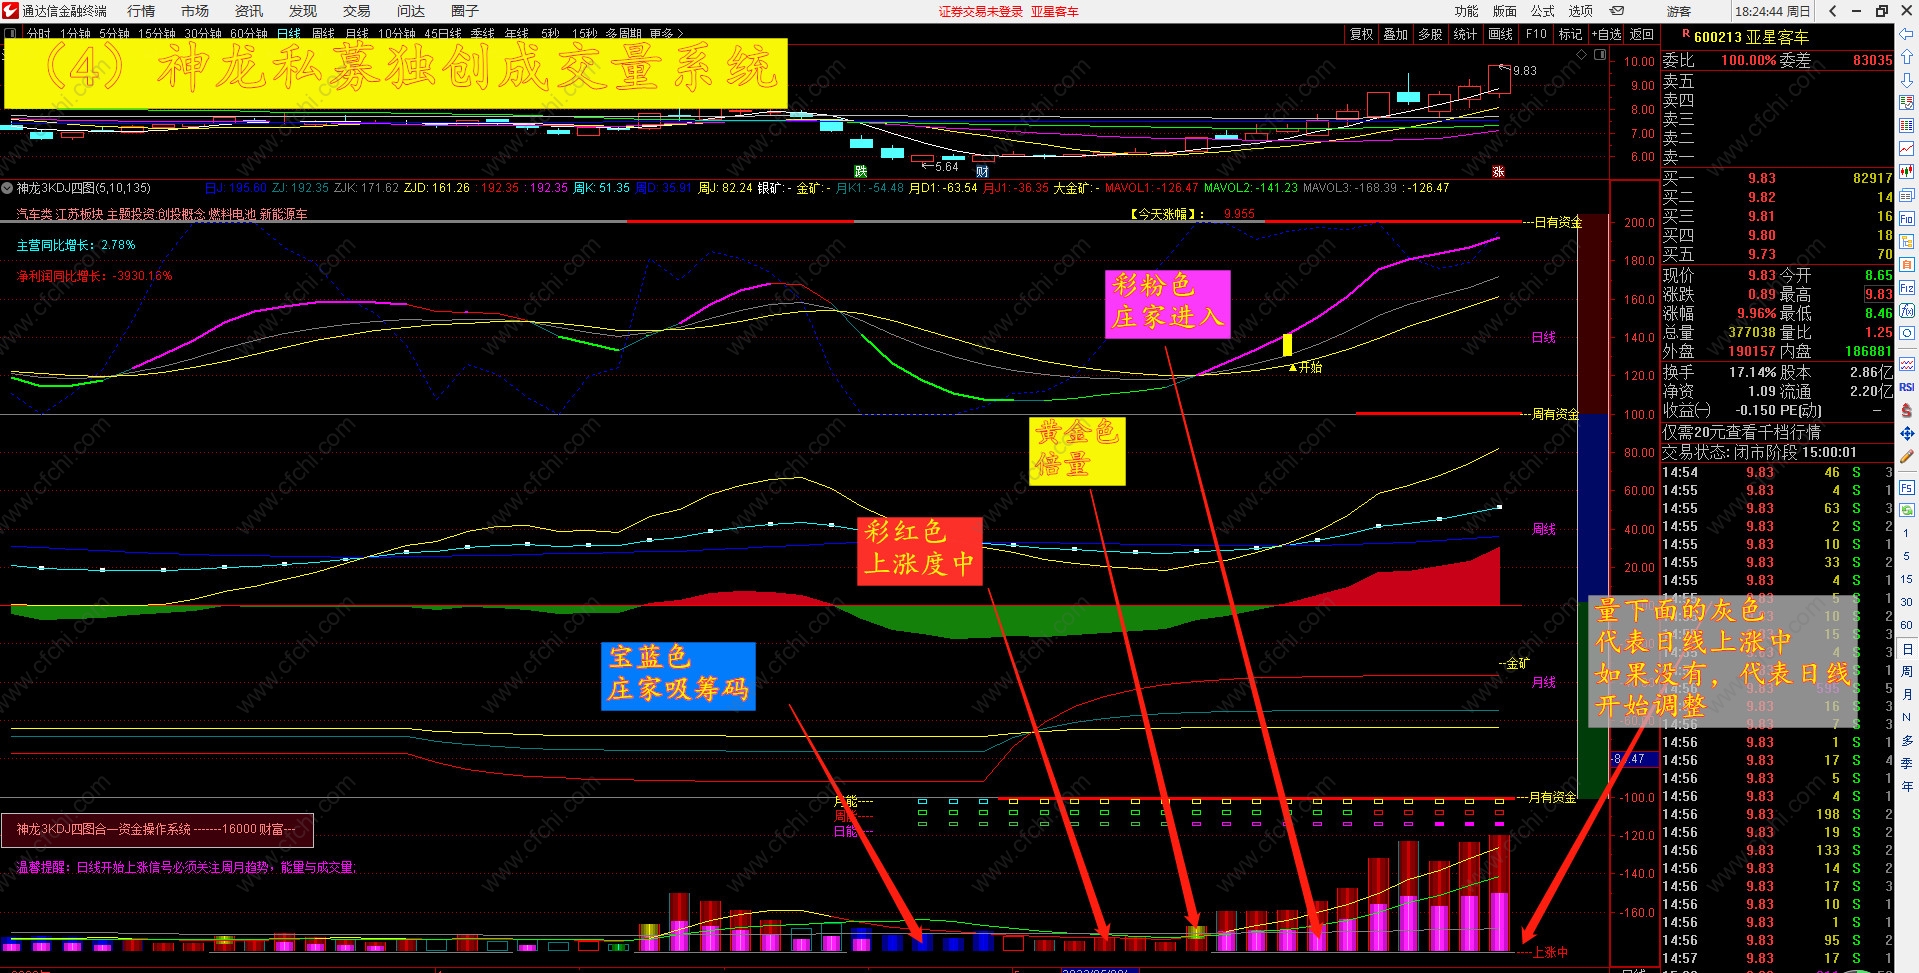
Task: Click the +自选 add to watchlist button
Action: click(x=1607, y=34)
